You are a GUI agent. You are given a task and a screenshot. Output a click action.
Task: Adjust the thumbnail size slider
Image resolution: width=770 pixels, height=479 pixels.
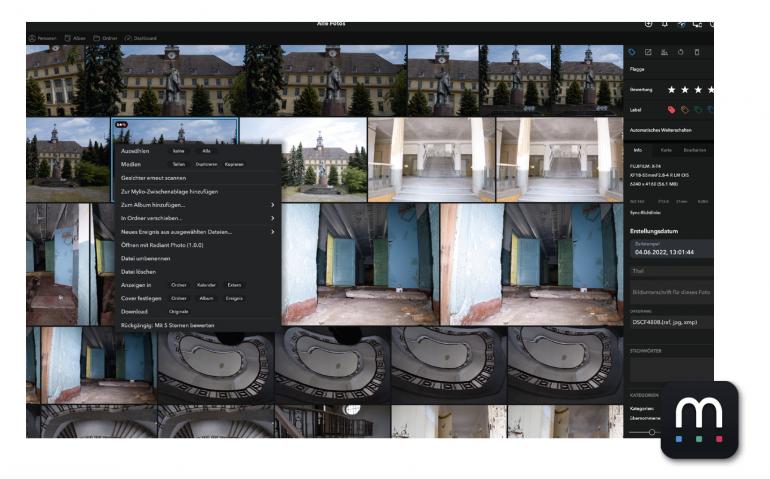point(652,432)
